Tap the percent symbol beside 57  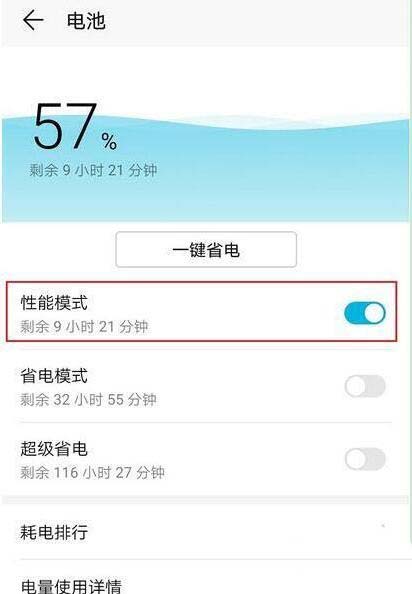109,141
